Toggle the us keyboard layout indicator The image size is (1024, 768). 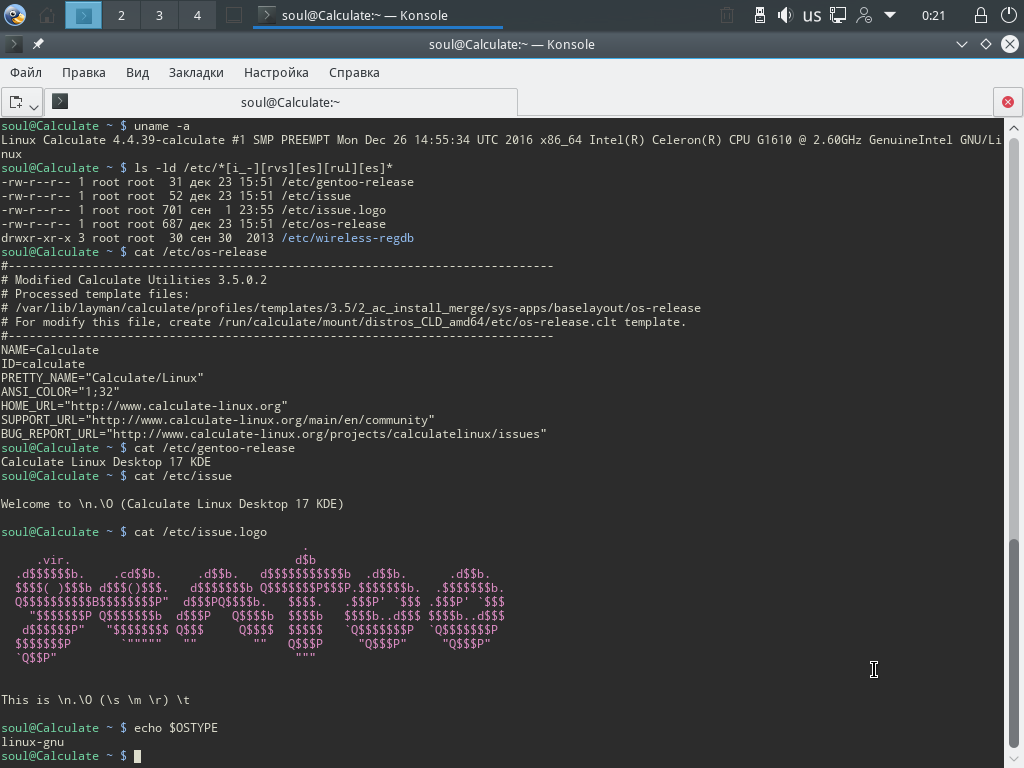(x=812, y=16)
